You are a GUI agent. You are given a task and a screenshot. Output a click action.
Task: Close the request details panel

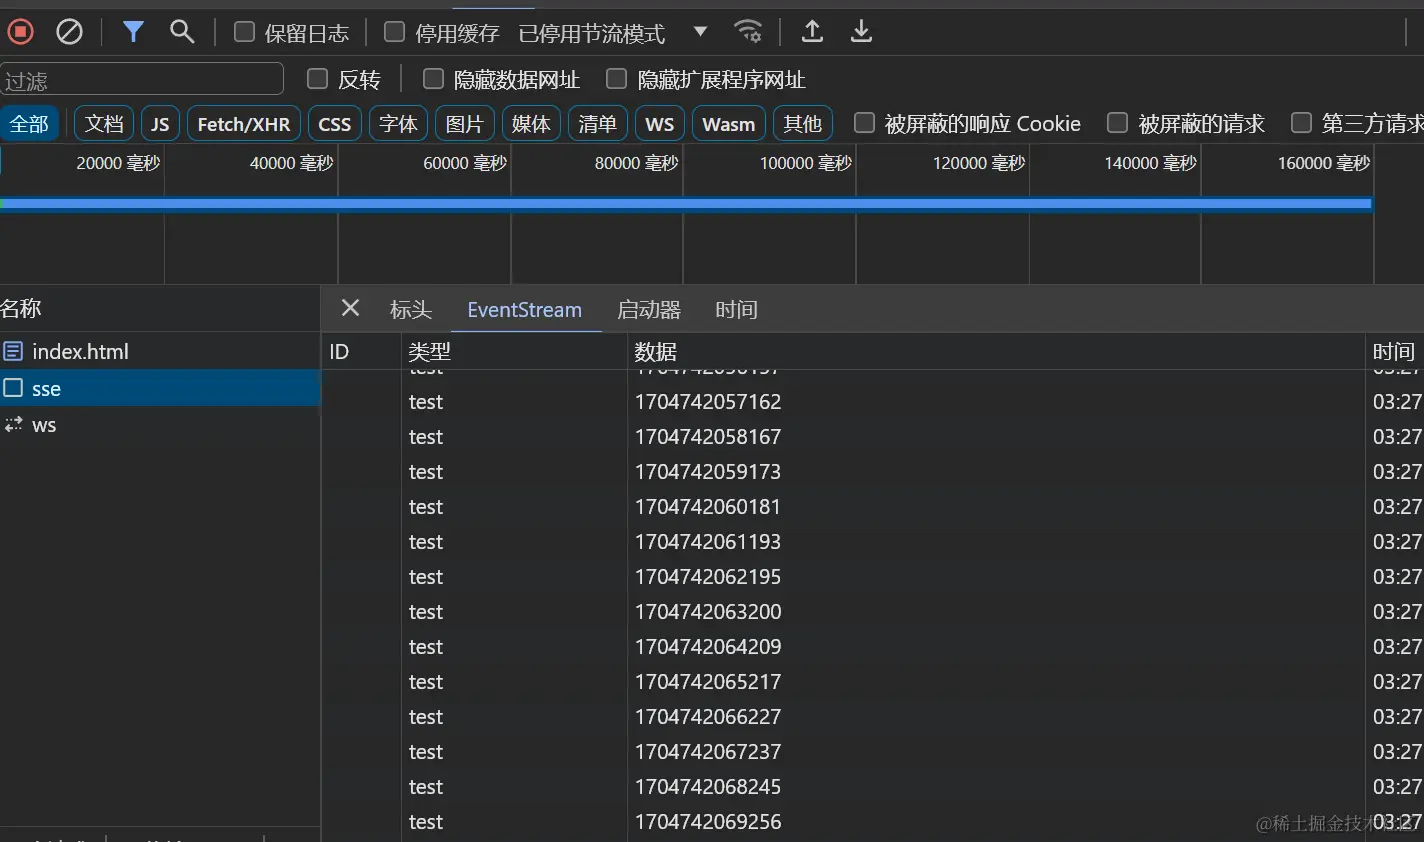(x=350, y=308)
